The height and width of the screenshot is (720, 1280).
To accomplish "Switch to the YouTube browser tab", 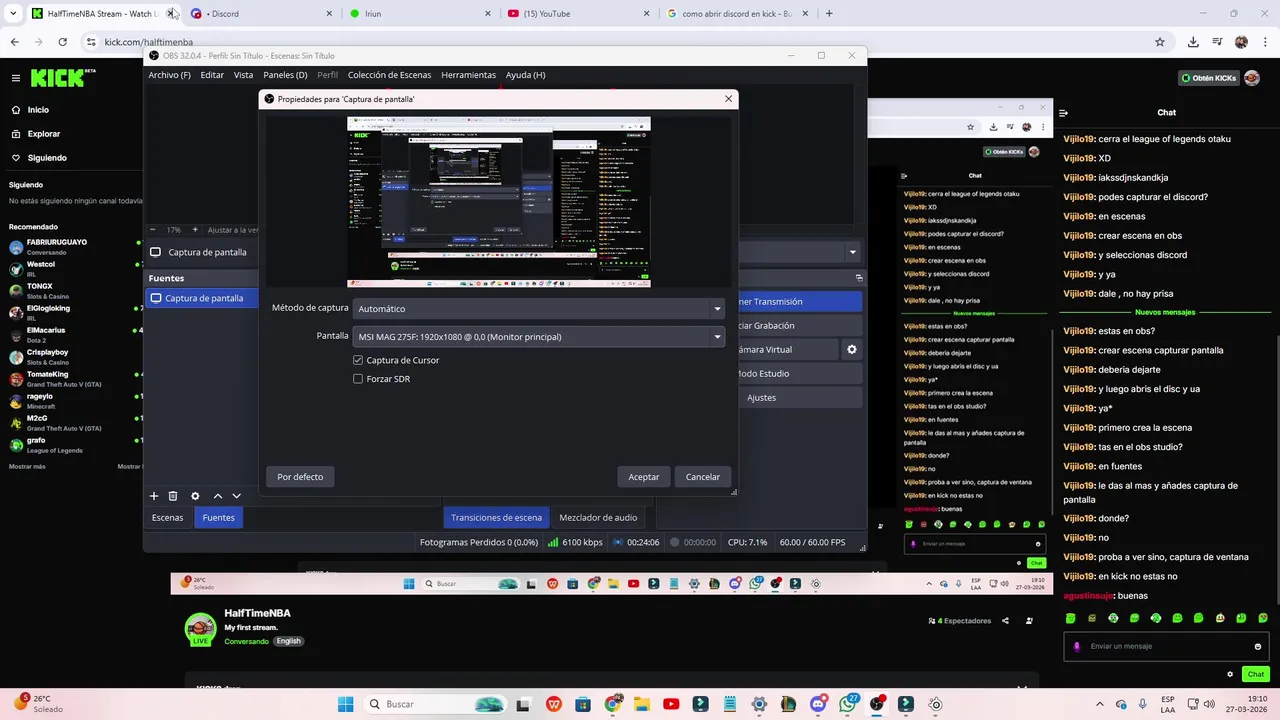I will tap(577, 14).
